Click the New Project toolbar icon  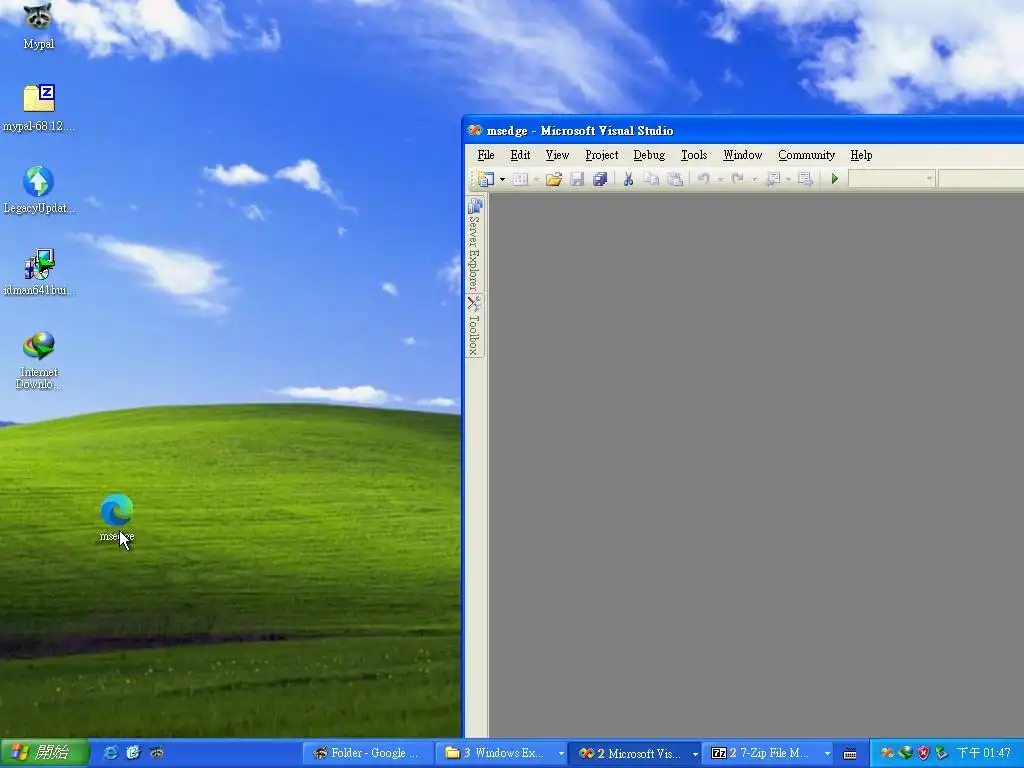click(485, 179)
